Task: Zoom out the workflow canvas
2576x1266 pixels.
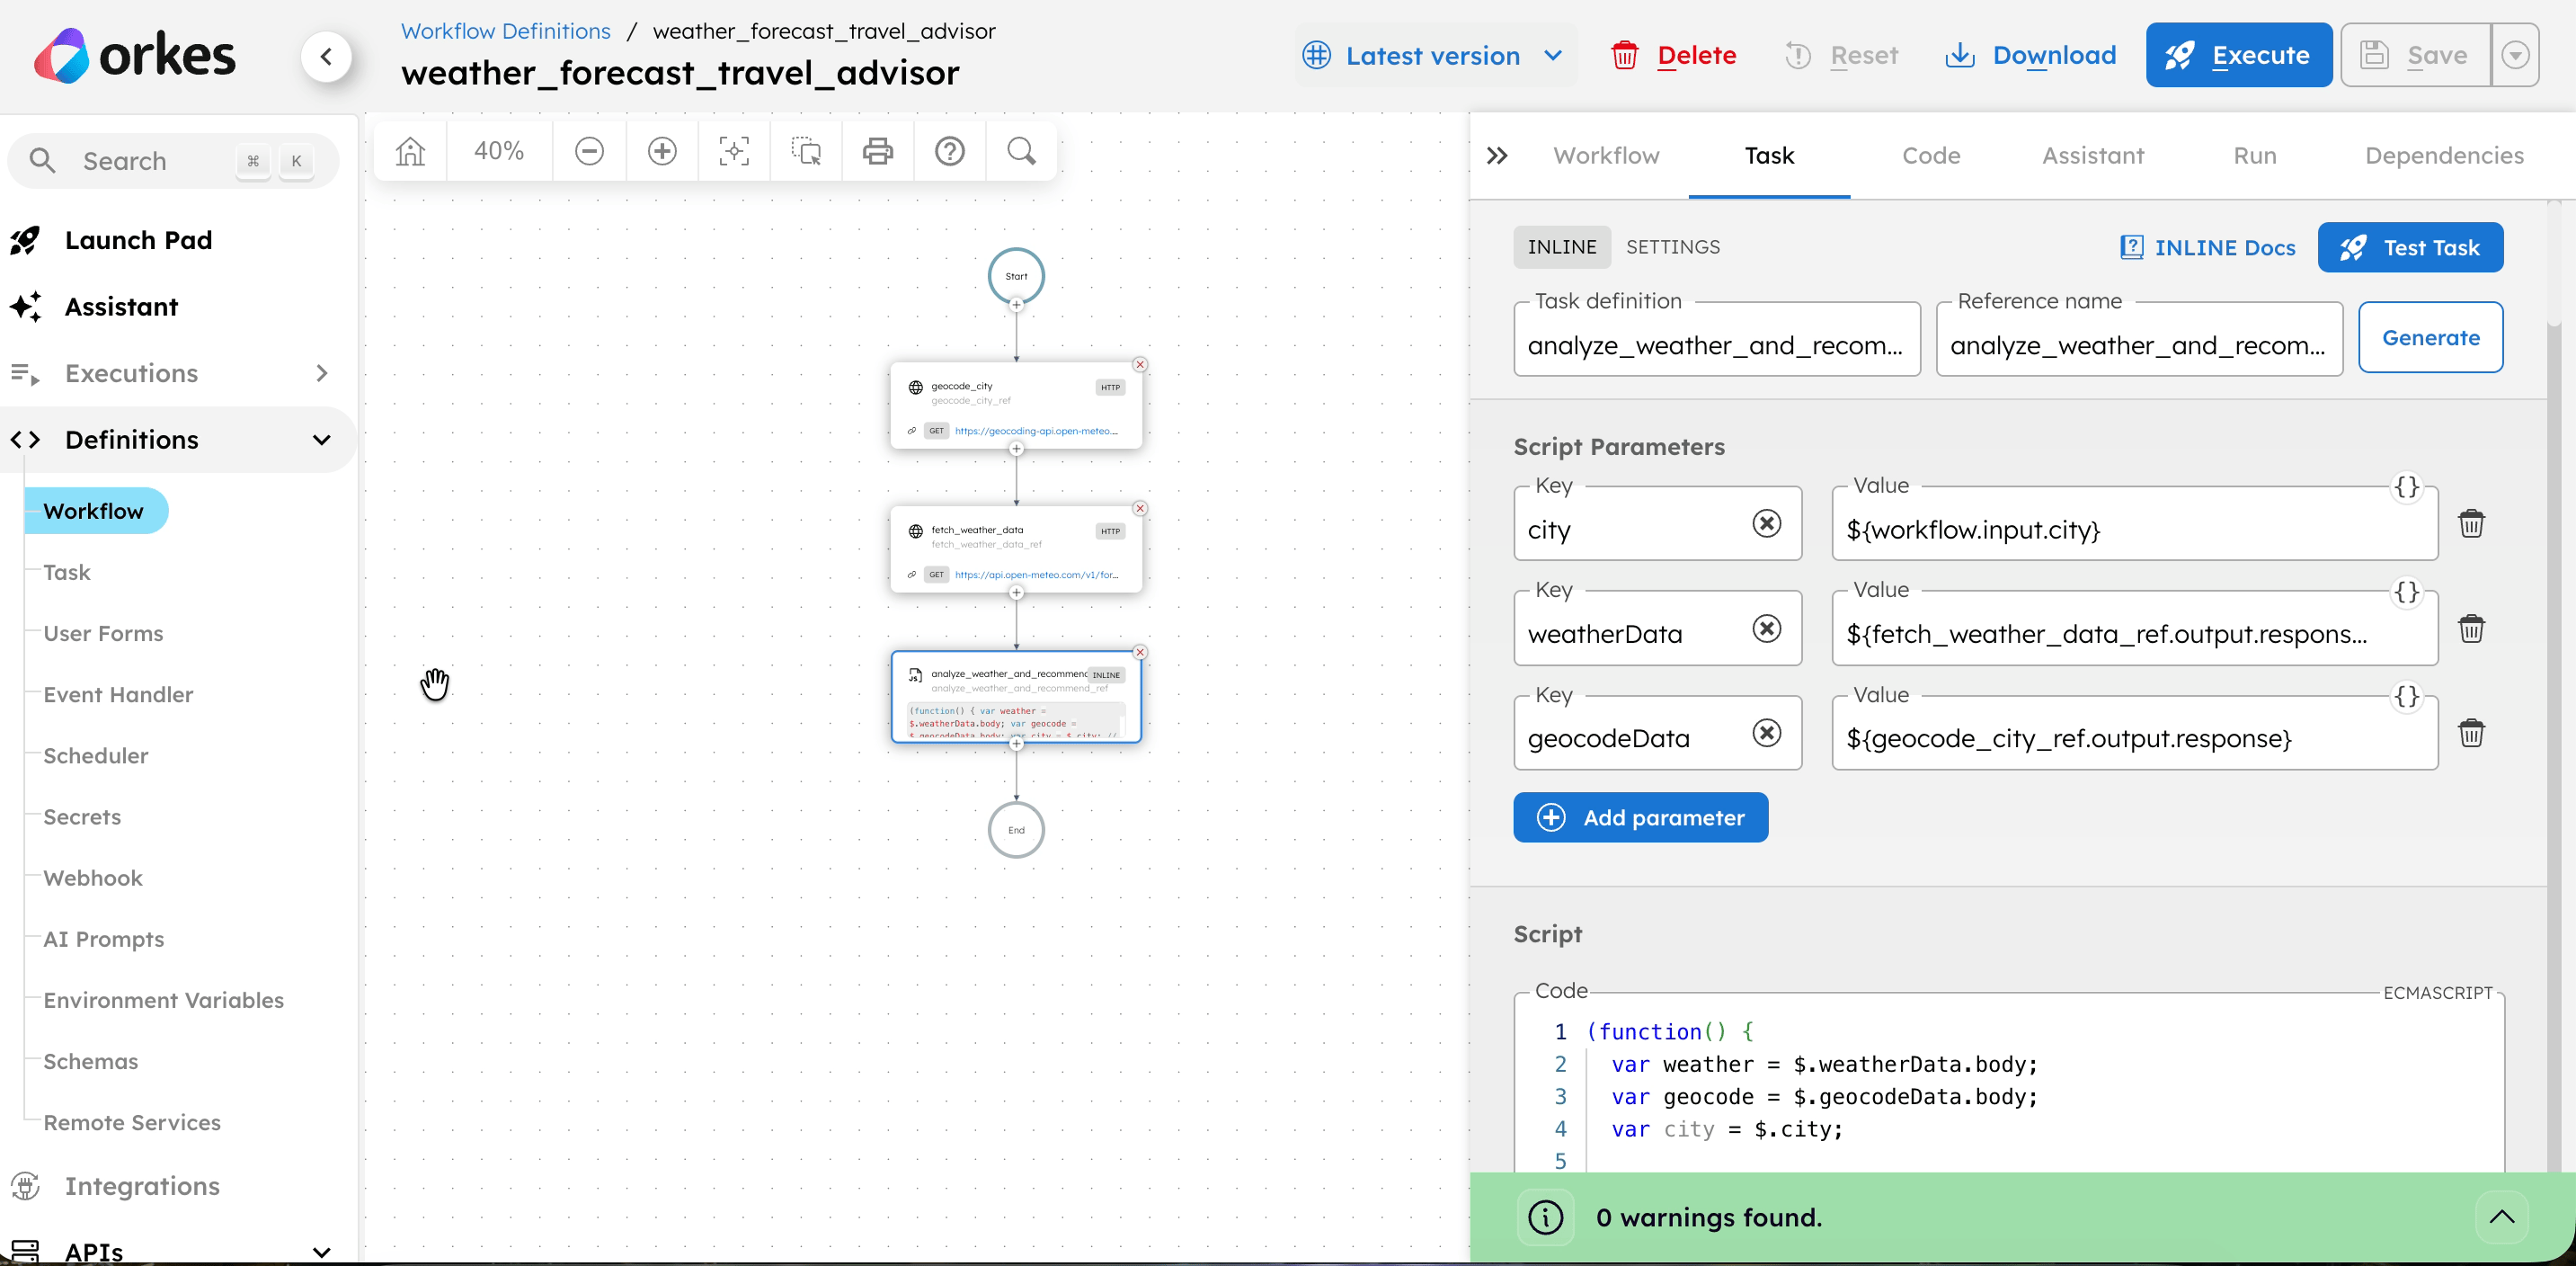Action: (x=589, y=151)
